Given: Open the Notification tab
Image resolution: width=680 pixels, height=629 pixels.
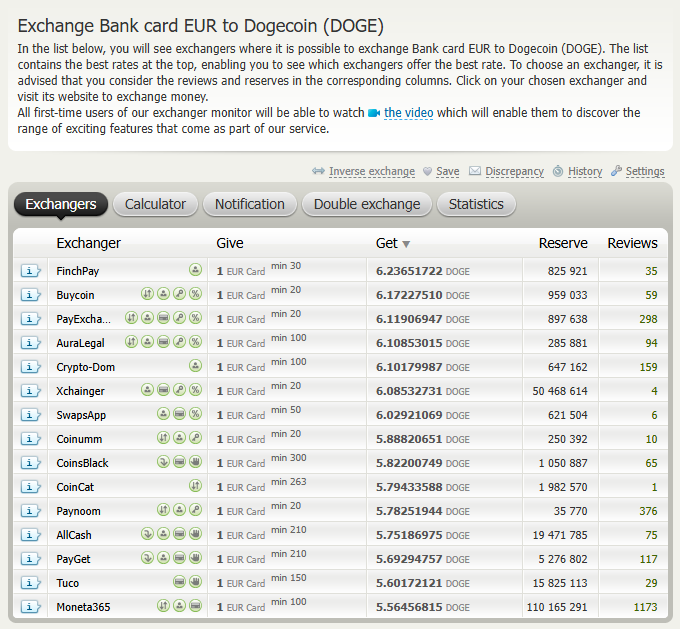Looking at the screenshot, I should (x=250, y=204).
